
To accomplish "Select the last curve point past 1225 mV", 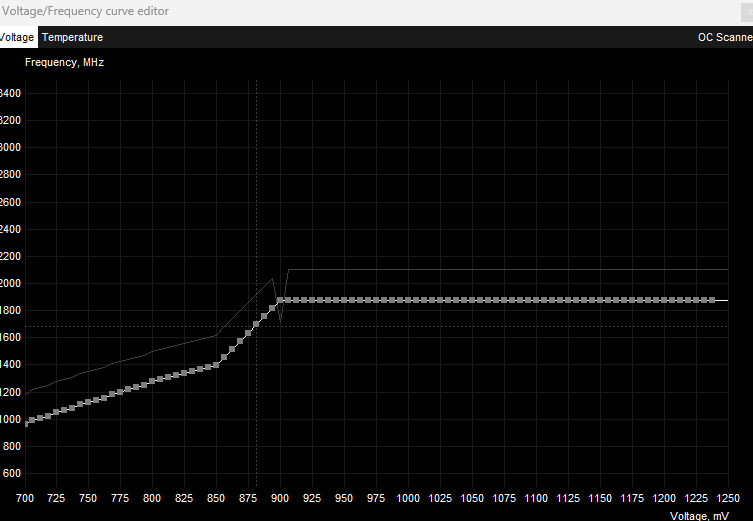I will tap(712, 300).
